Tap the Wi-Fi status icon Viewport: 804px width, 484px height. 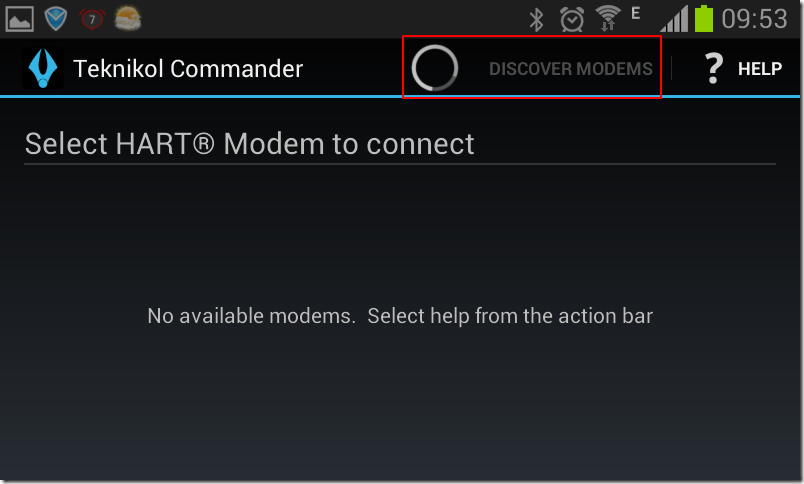[608, 18]
